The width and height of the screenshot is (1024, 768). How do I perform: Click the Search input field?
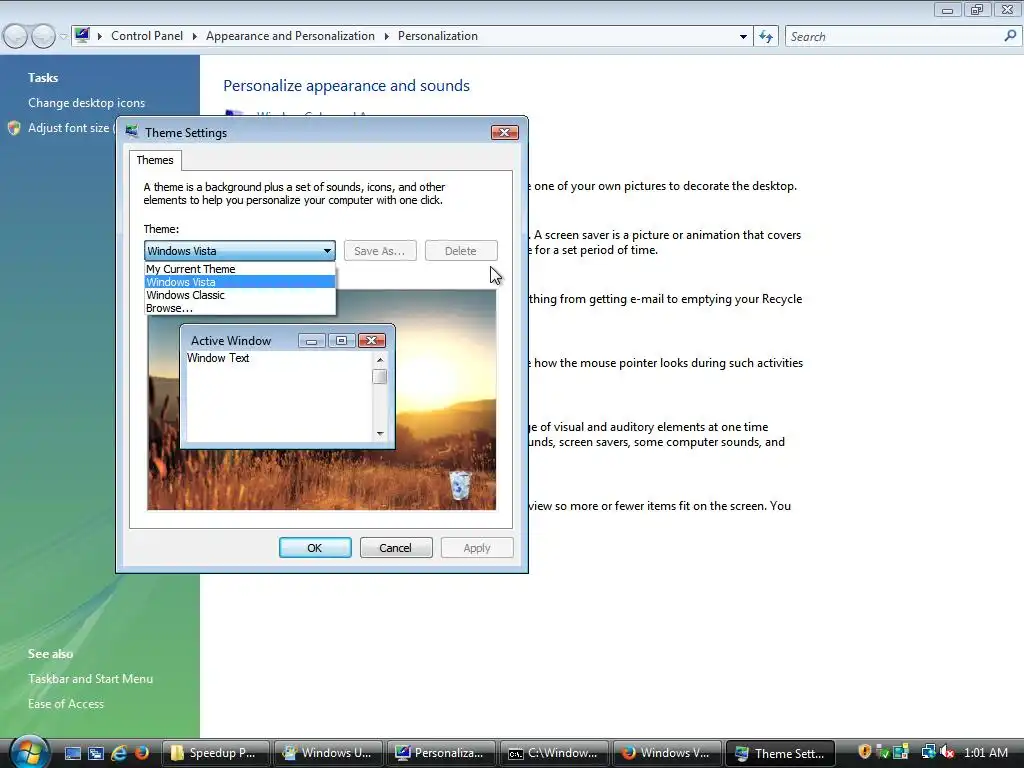(x=893, y=37)
